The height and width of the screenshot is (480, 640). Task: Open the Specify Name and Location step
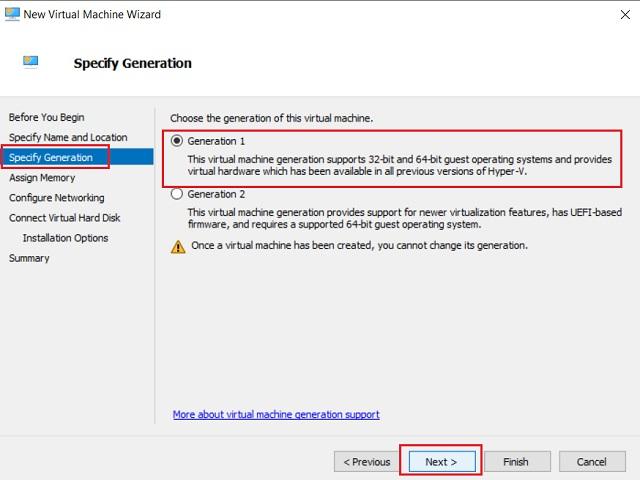(x=68, y=137)
